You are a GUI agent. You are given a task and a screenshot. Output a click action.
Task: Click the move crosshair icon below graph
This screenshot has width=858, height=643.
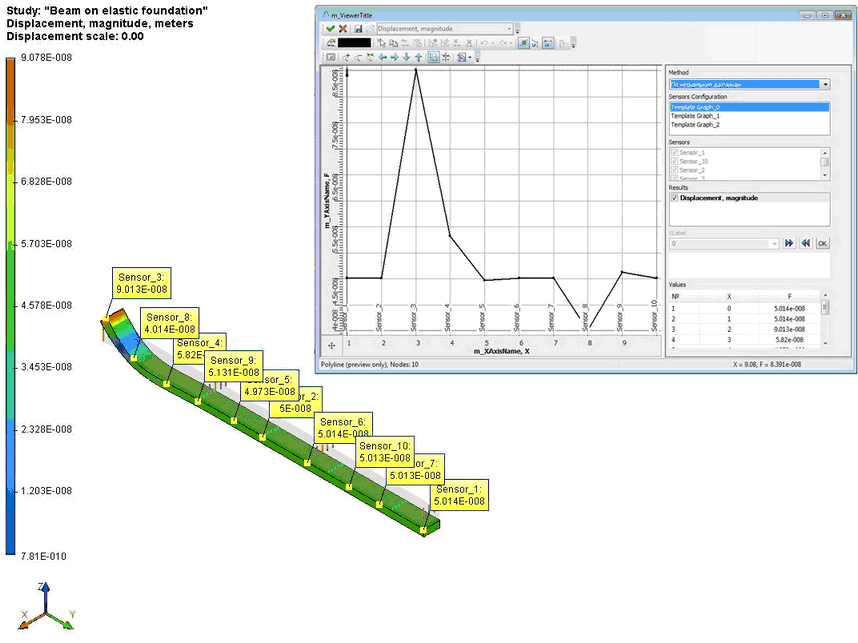330,345
